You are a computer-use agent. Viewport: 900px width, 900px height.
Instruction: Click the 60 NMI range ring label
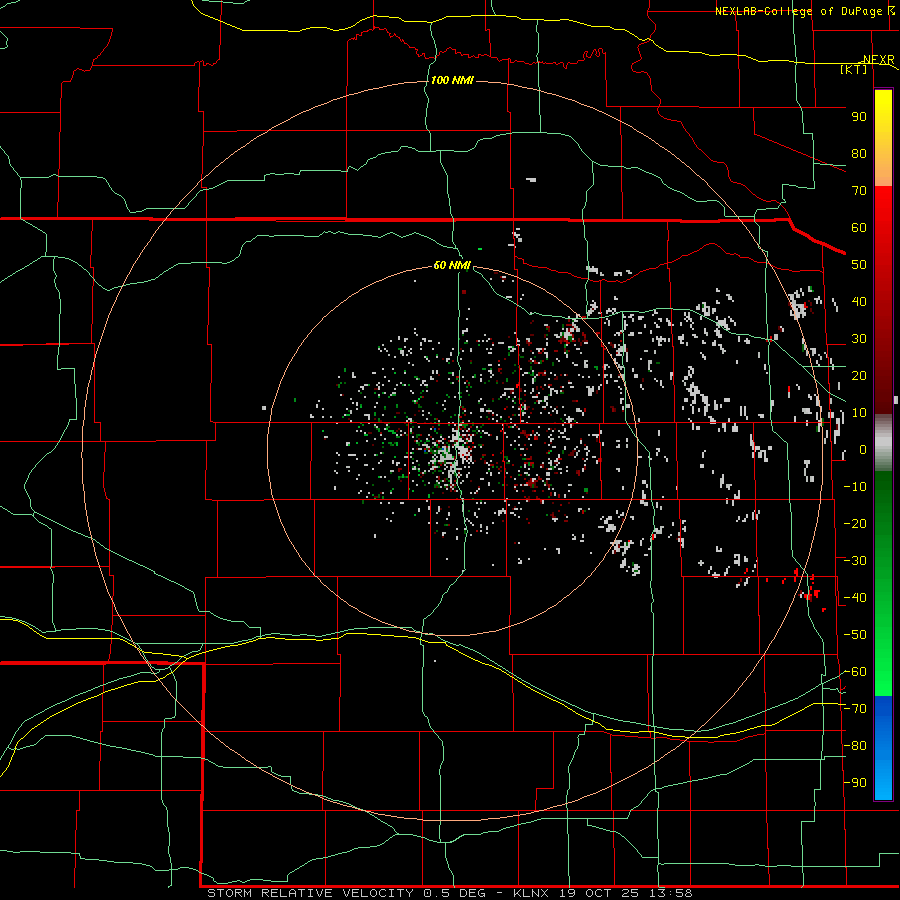click(x=452, y=265)
